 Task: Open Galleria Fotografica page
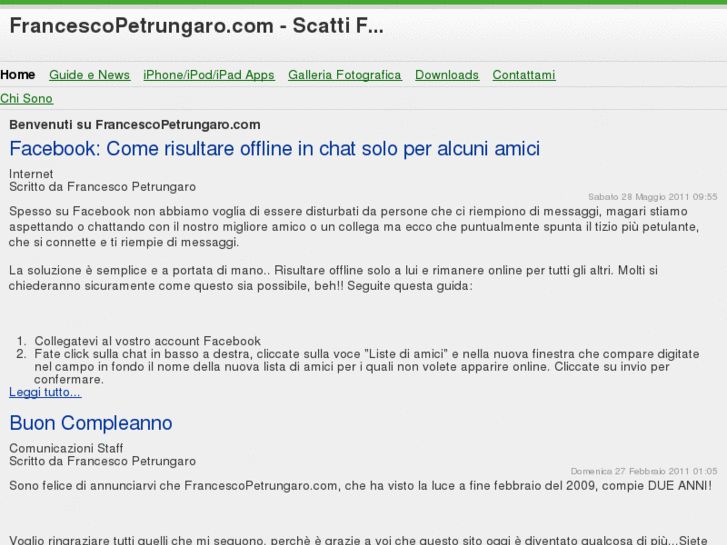(x=344, y=75)
